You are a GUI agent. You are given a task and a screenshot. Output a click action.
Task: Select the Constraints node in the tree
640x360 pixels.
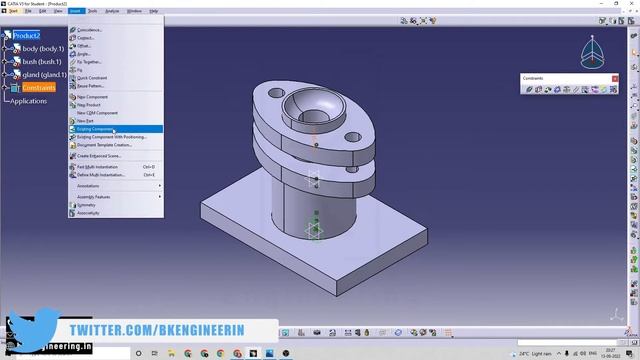click(39, 87)
